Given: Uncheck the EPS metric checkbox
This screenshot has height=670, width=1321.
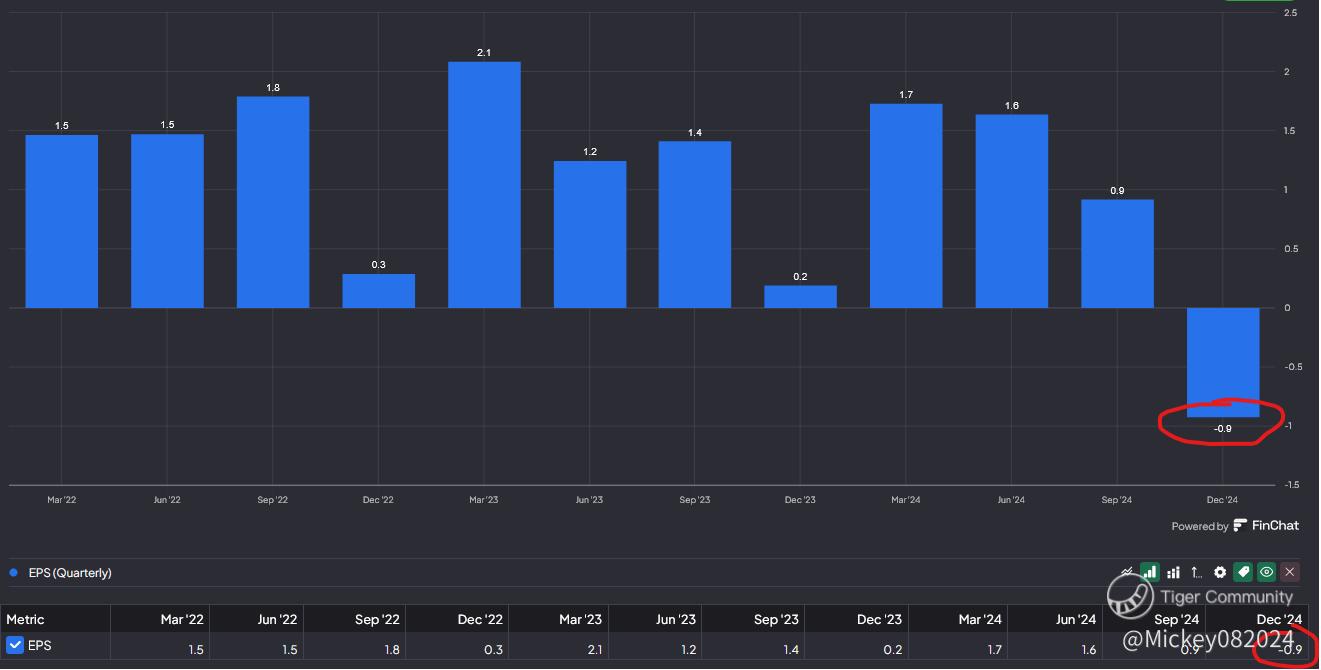Looking at the screenshot, I should coord(15,646).
